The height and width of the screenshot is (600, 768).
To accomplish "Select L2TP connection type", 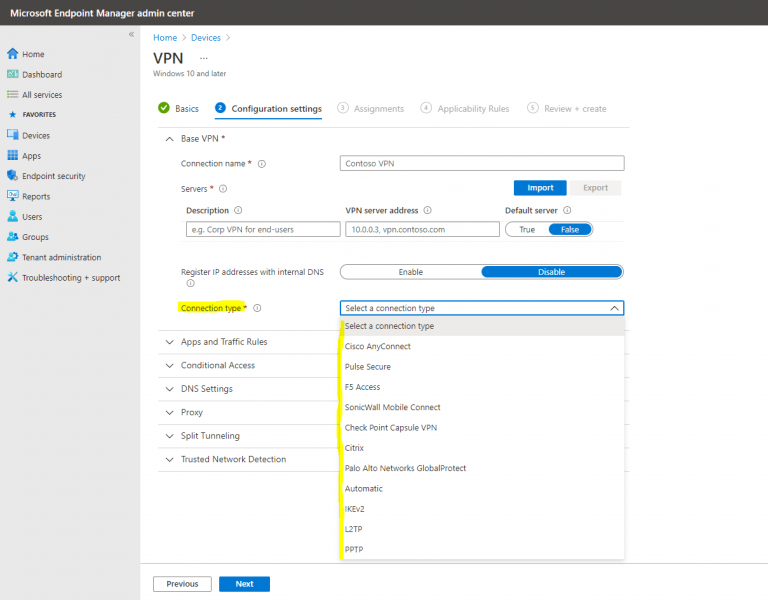I will 482,529.
